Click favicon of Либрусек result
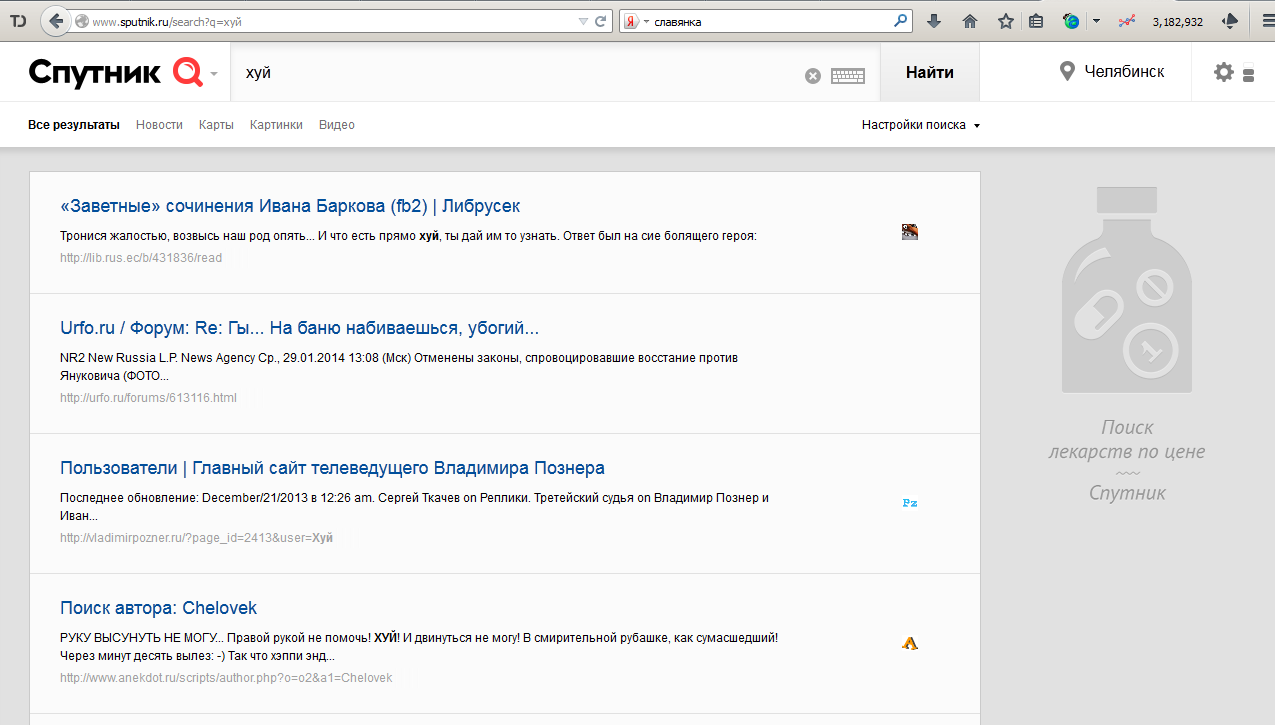The image size is (1275, 725). click(910, 232)
